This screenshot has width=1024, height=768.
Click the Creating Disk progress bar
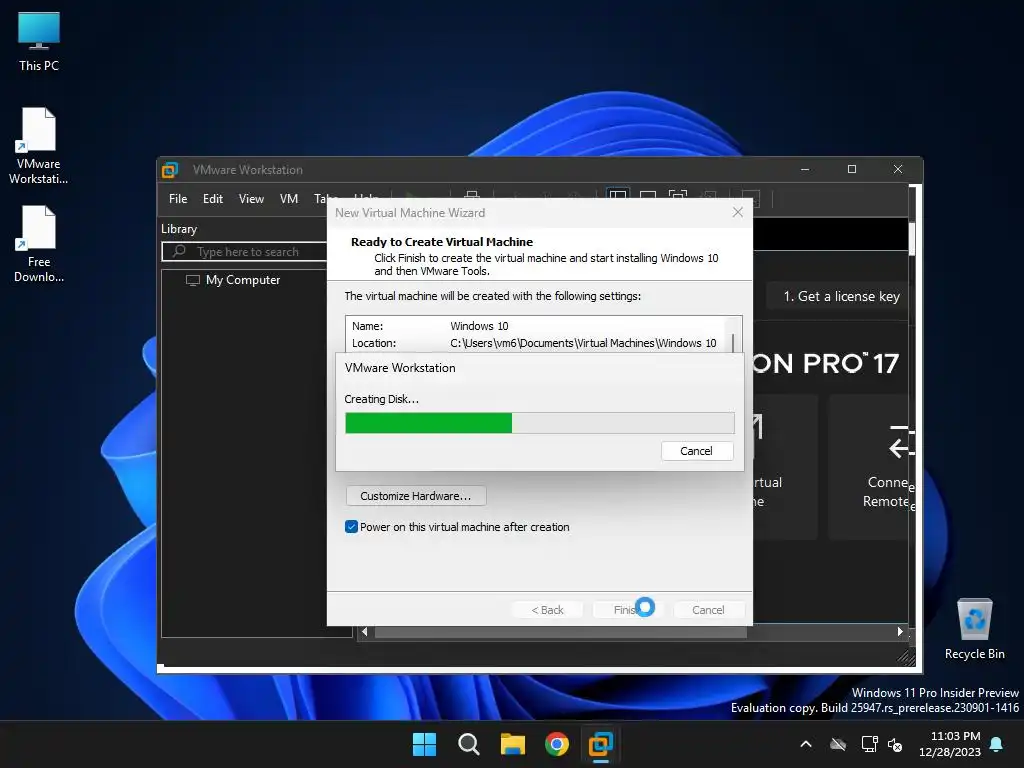click(x=539, y=423)
